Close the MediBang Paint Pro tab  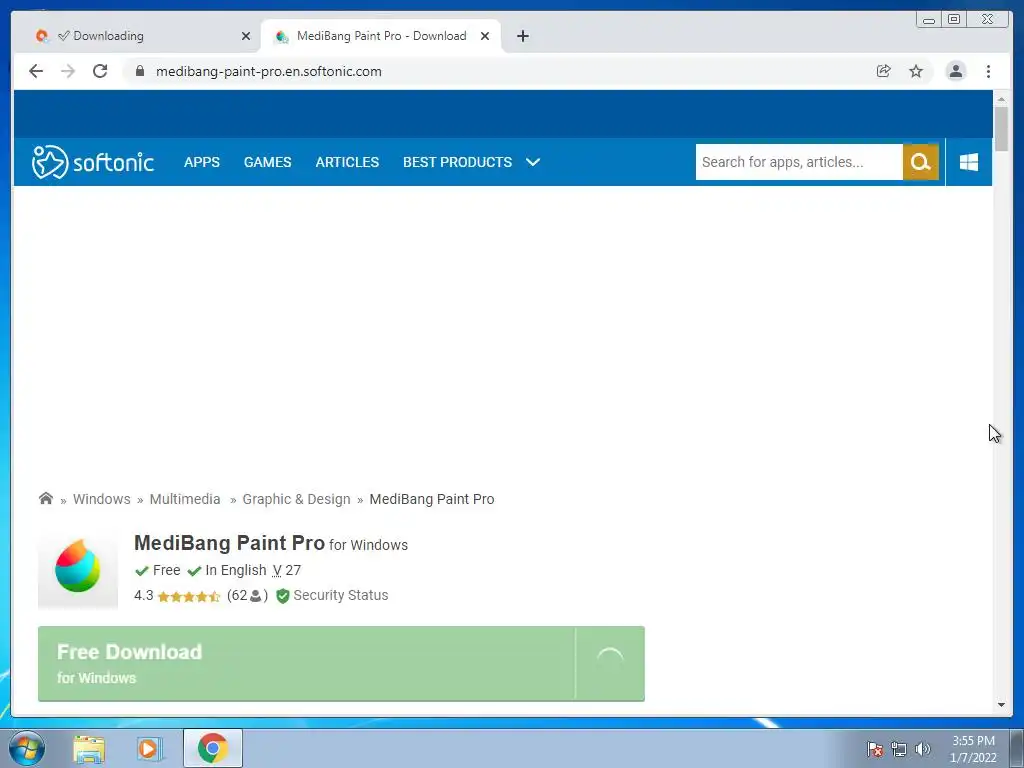click(485, 36)
